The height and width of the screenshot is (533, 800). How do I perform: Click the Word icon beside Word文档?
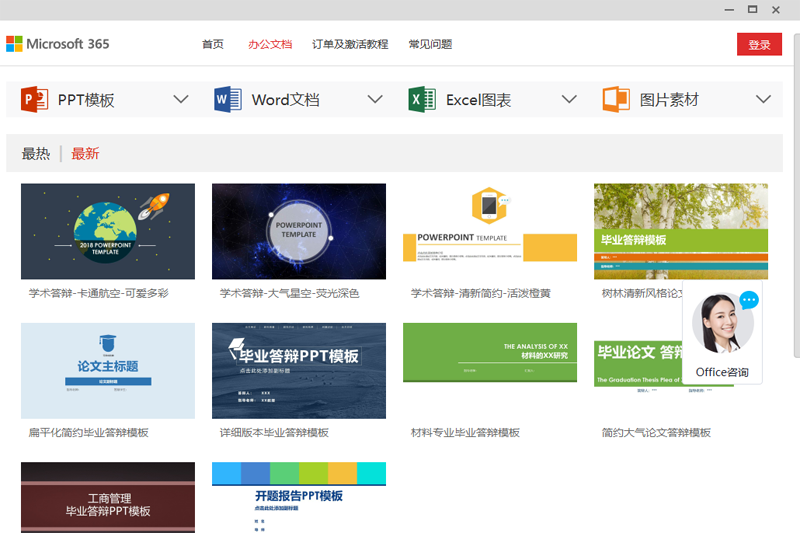[x=228, y=100]
